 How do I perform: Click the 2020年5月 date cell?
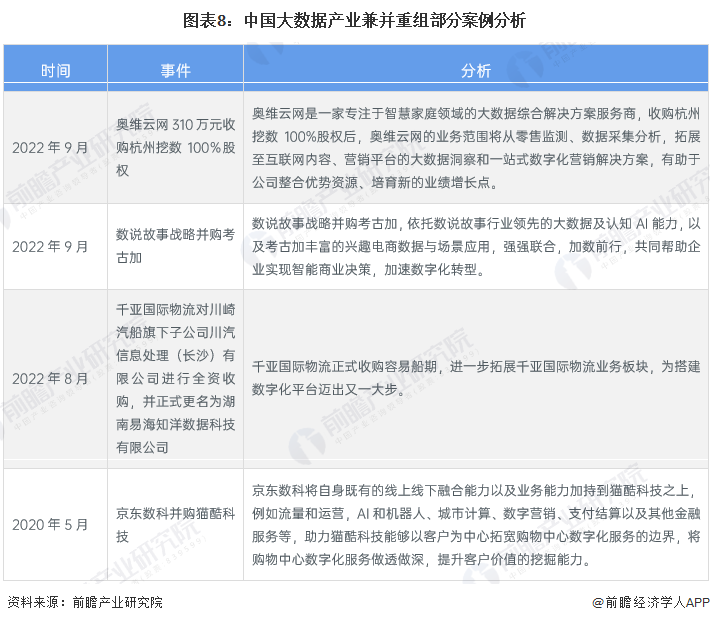[50, 525]
